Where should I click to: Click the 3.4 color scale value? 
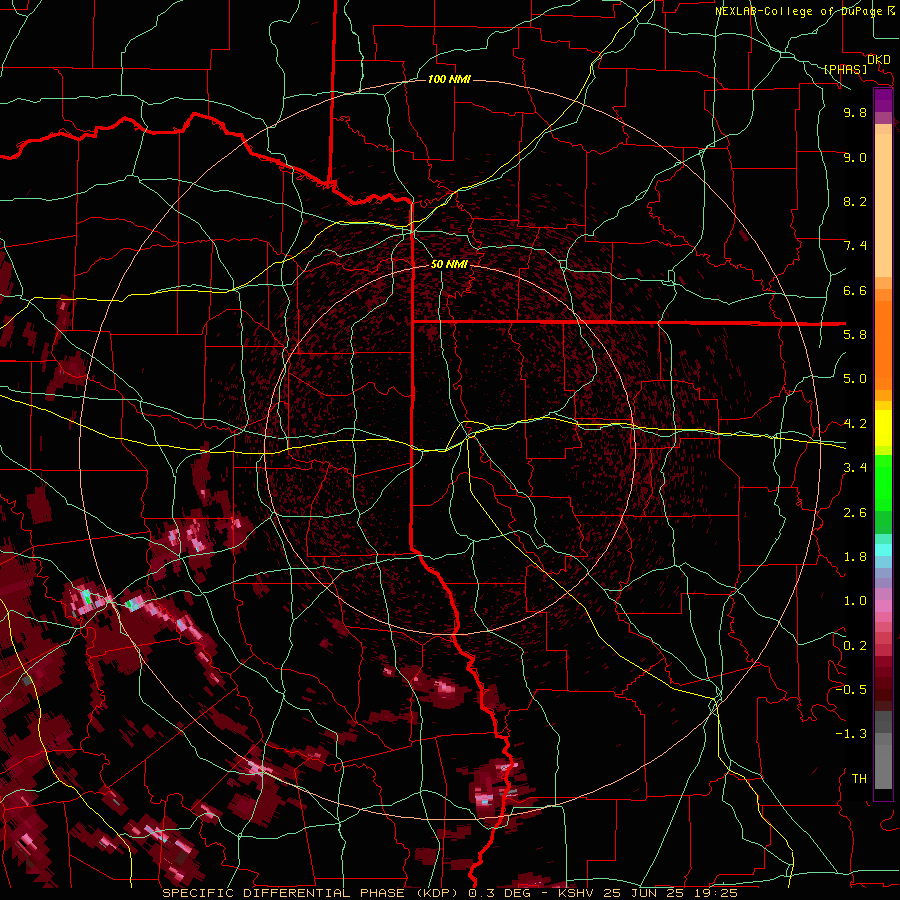tap(855, 468)
